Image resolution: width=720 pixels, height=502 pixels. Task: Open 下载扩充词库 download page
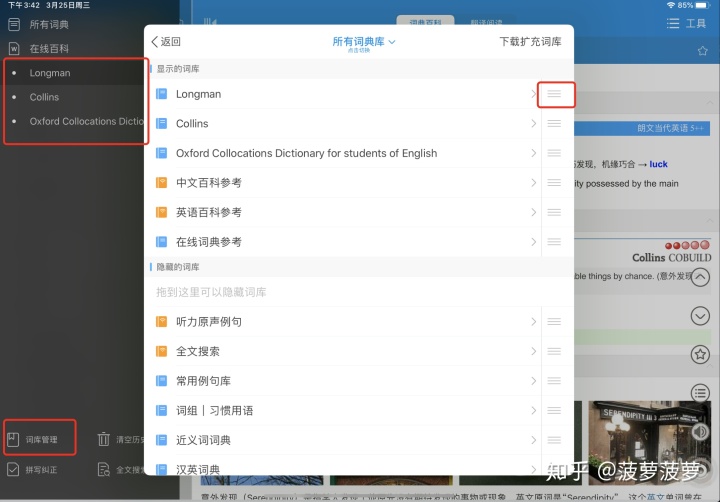point(530,42)
